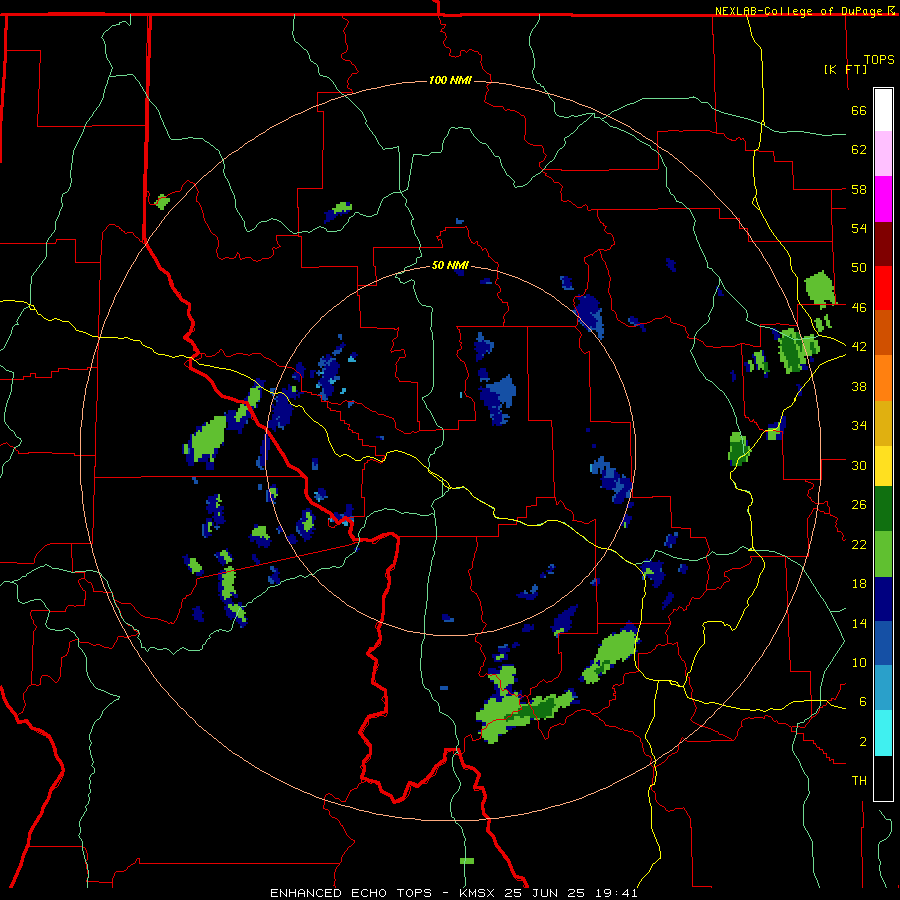
Task: Click the '6' legend value
Action: pos(863,702)
